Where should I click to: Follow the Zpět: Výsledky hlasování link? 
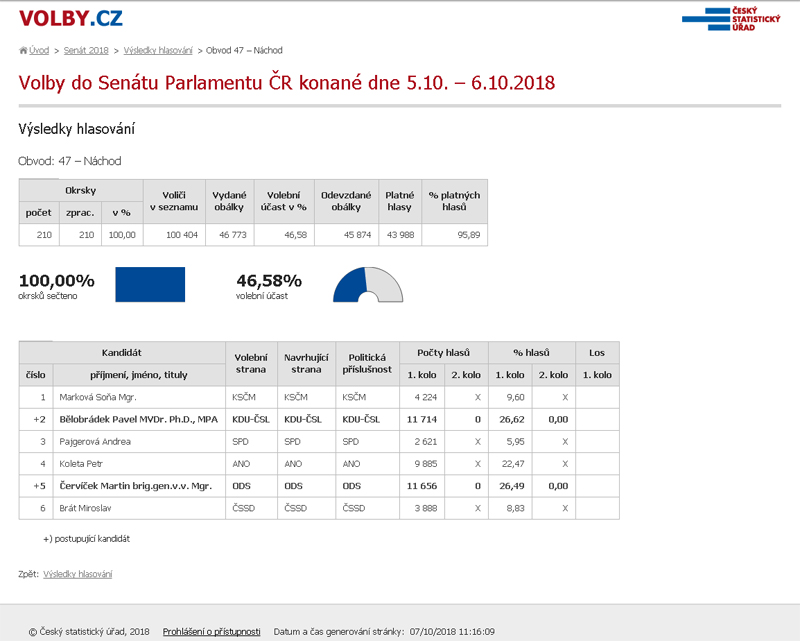click(x=78, y=574)
